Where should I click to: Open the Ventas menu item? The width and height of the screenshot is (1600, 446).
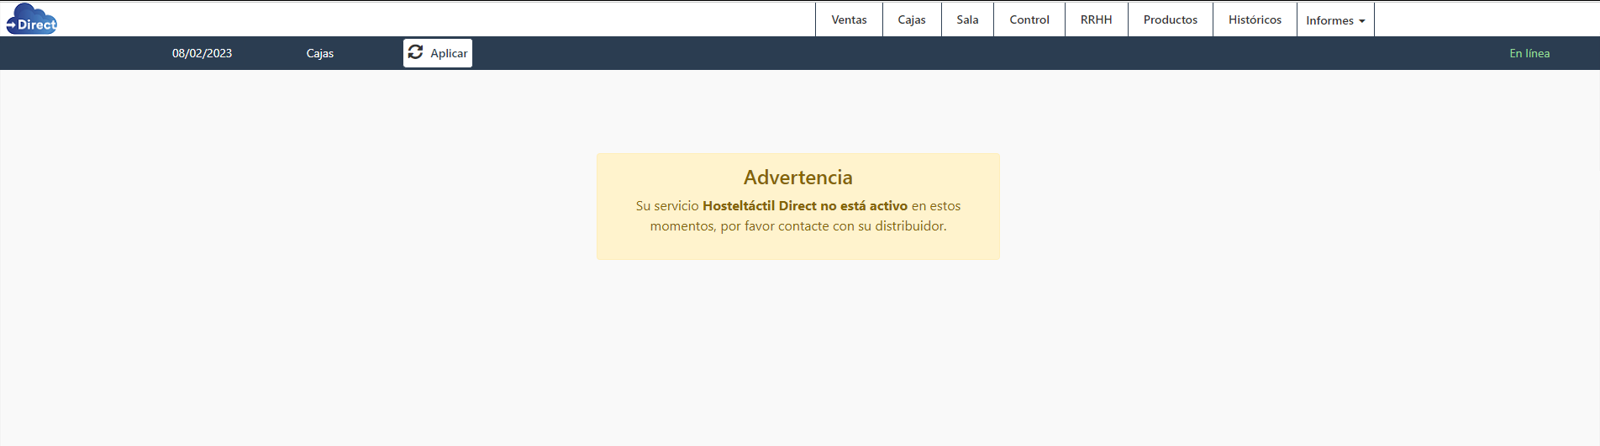point(849,20)
